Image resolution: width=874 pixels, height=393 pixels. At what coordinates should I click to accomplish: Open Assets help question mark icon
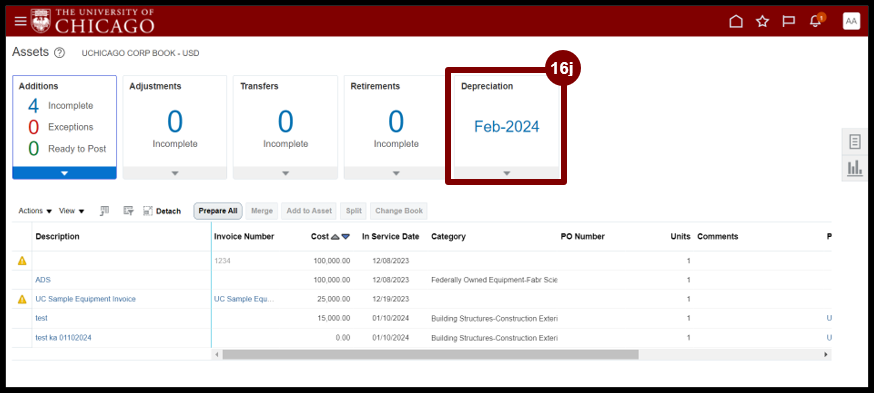tap(60, 53)
